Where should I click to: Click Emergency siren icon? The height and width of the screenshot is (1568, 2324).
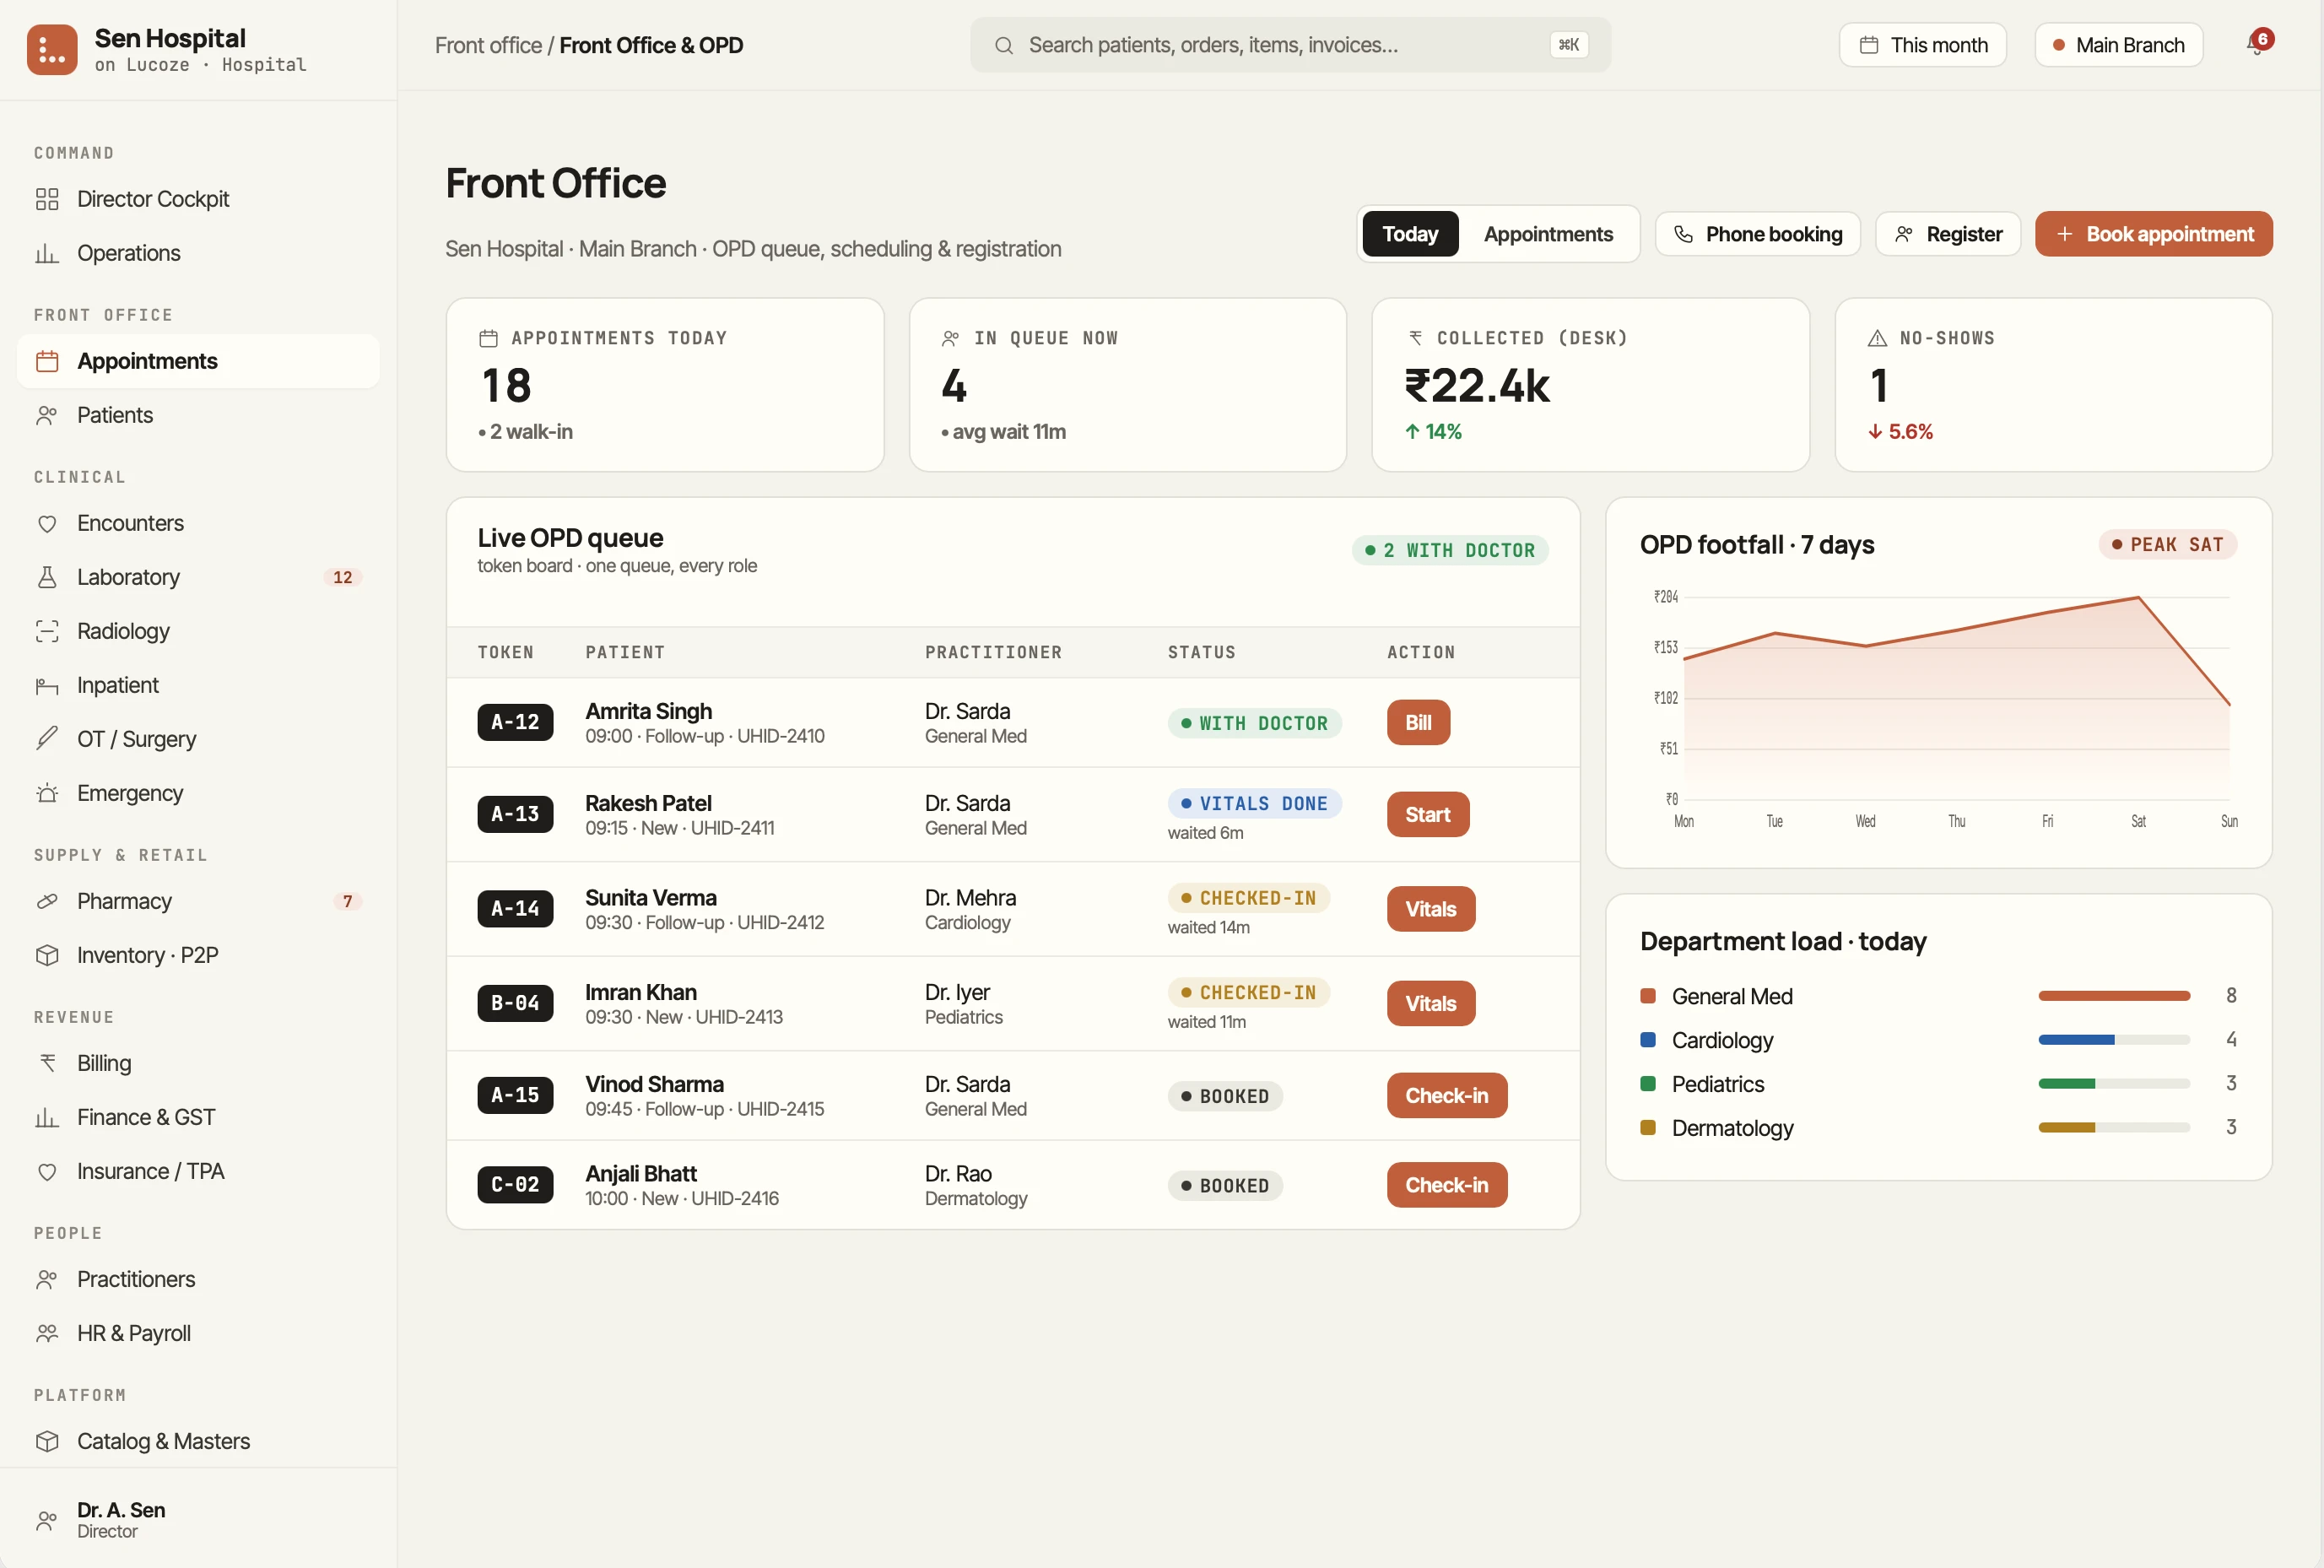(47, 793)
